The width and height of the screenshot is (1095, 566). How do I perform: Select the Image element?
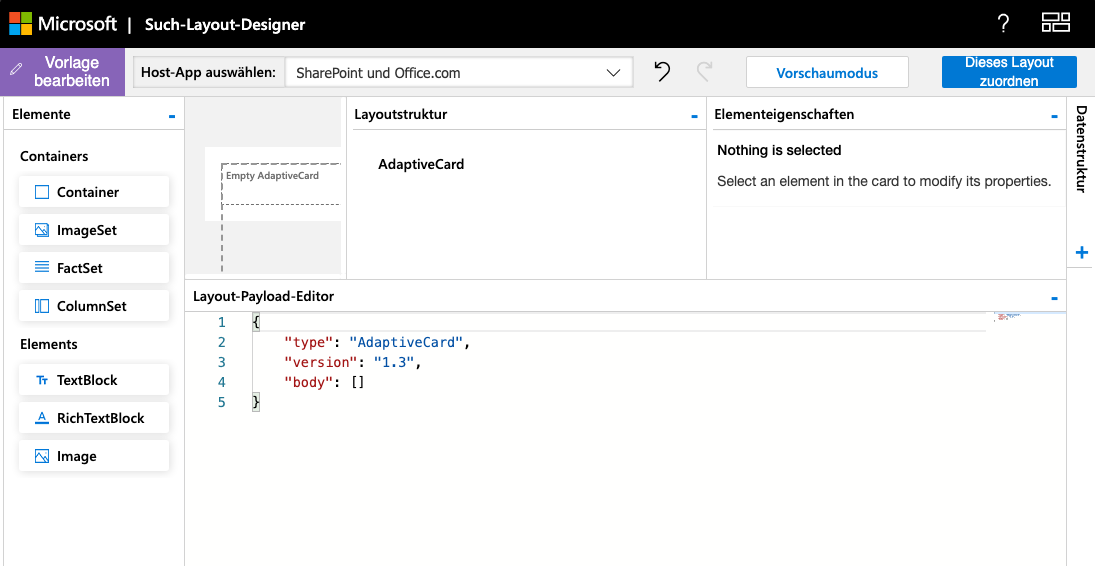tap(94, 456)
